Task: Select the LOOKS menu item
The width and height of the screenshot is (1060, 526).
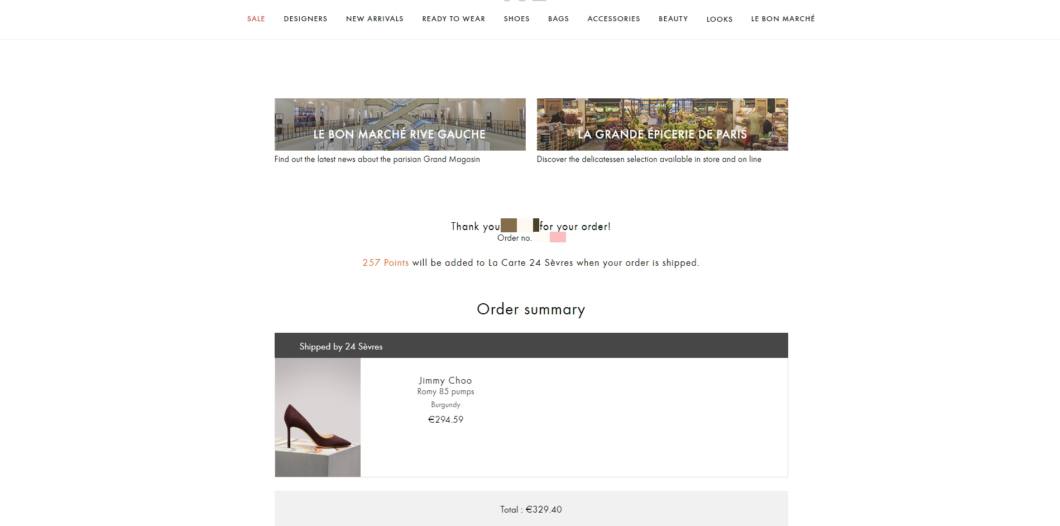Action: click(x=719, y=20)
